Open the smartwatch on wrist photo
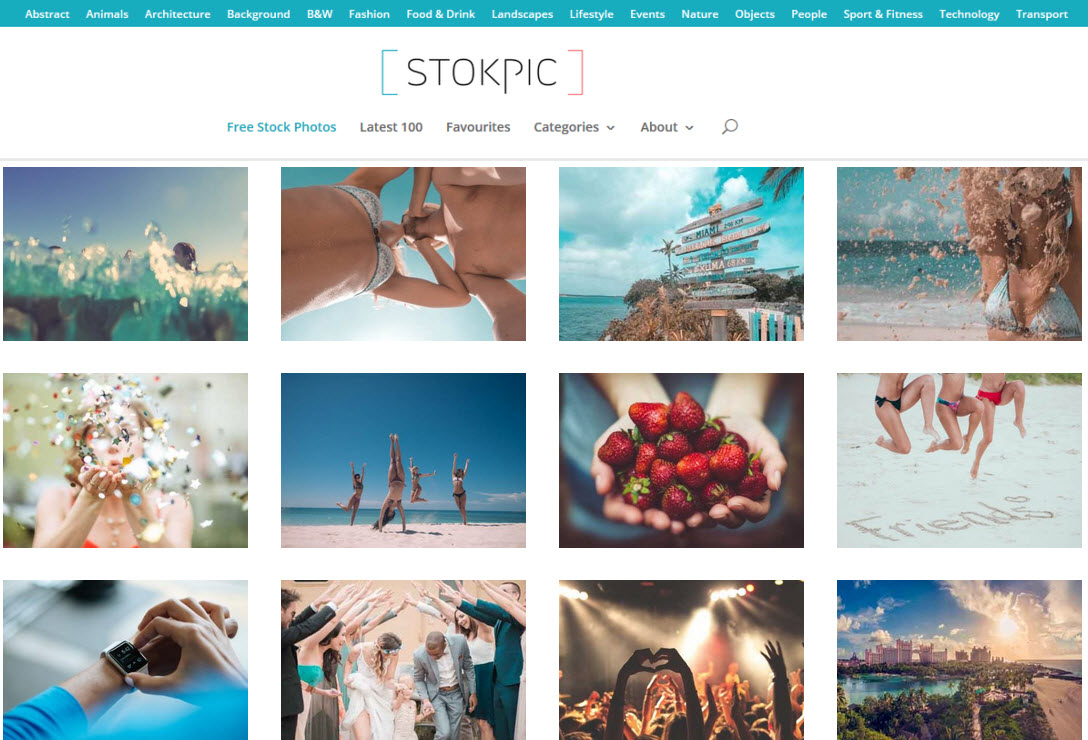Viewport: 1088px width, 740px height. coord(126,660)
